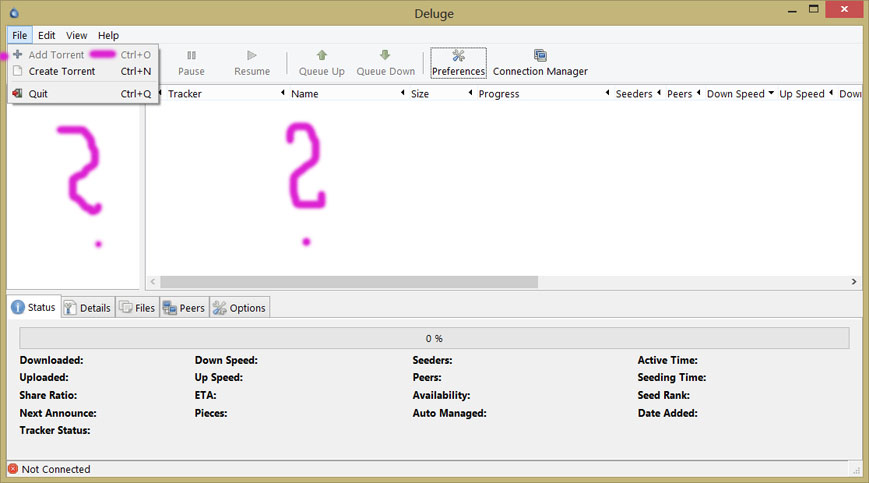
Task: Open the Help menu
Action: click(x=108, y=35)
